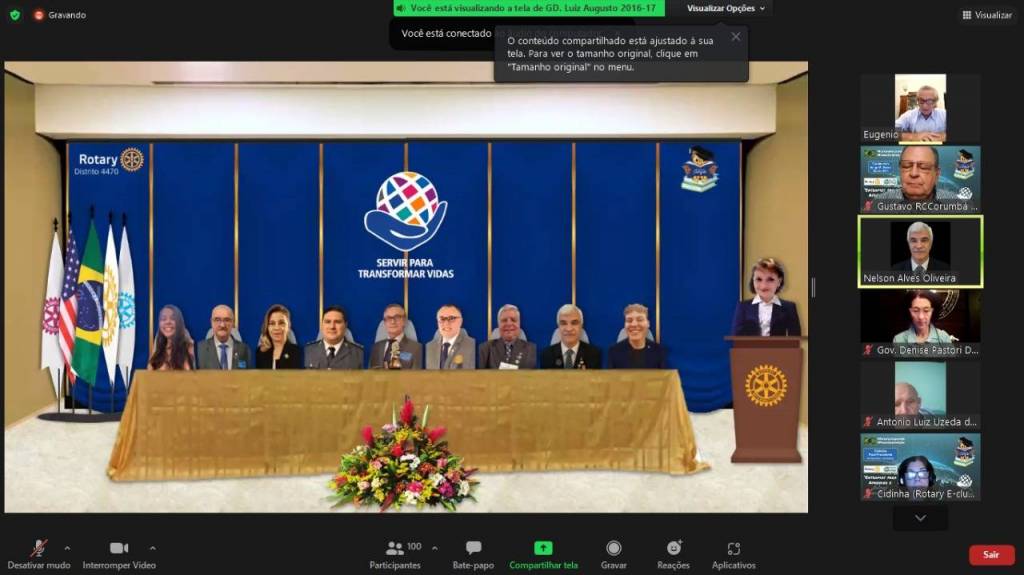The width and height of the screenshot is (1024, 575).
Task: Click the green encryption shield icon
Action: (x=14, y=15)
